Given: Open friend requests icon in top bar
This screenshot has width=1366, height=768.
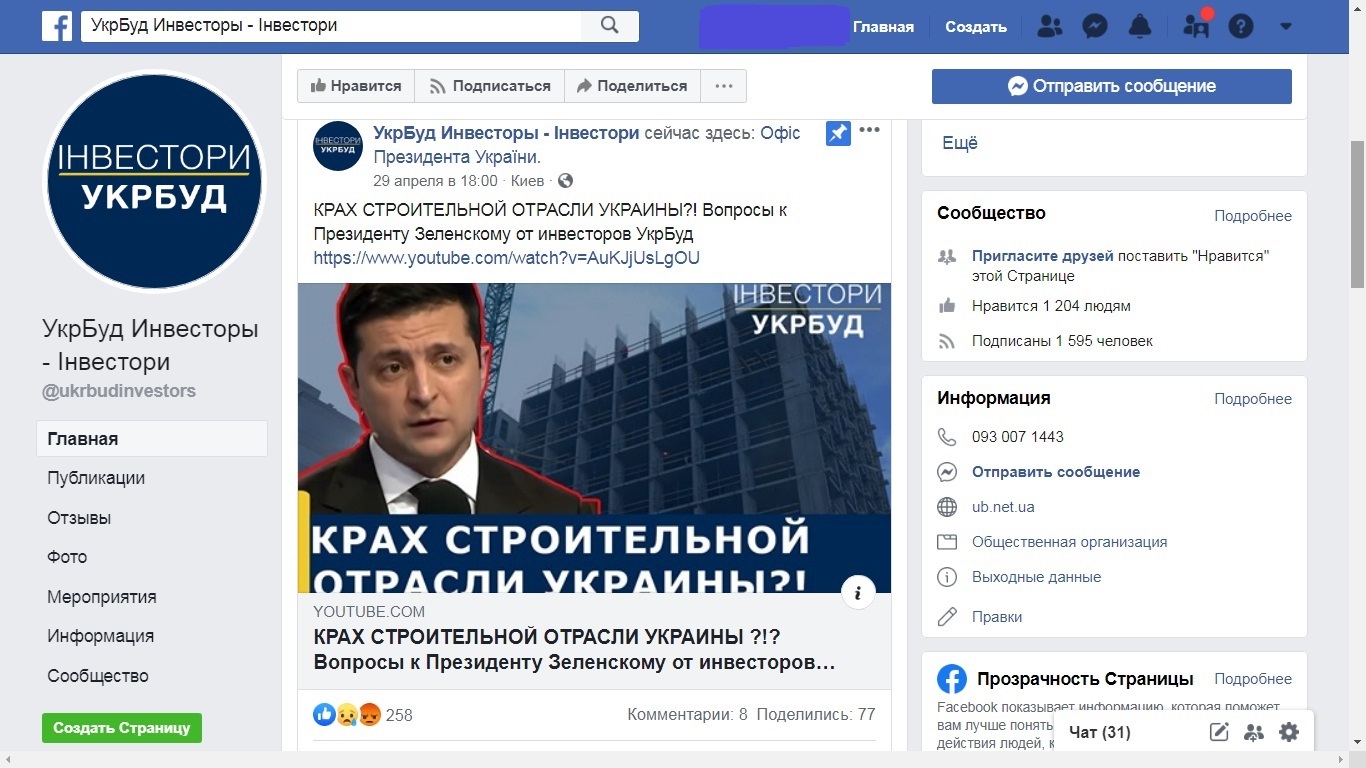Looking at the screenshot, I should 1050,27.
